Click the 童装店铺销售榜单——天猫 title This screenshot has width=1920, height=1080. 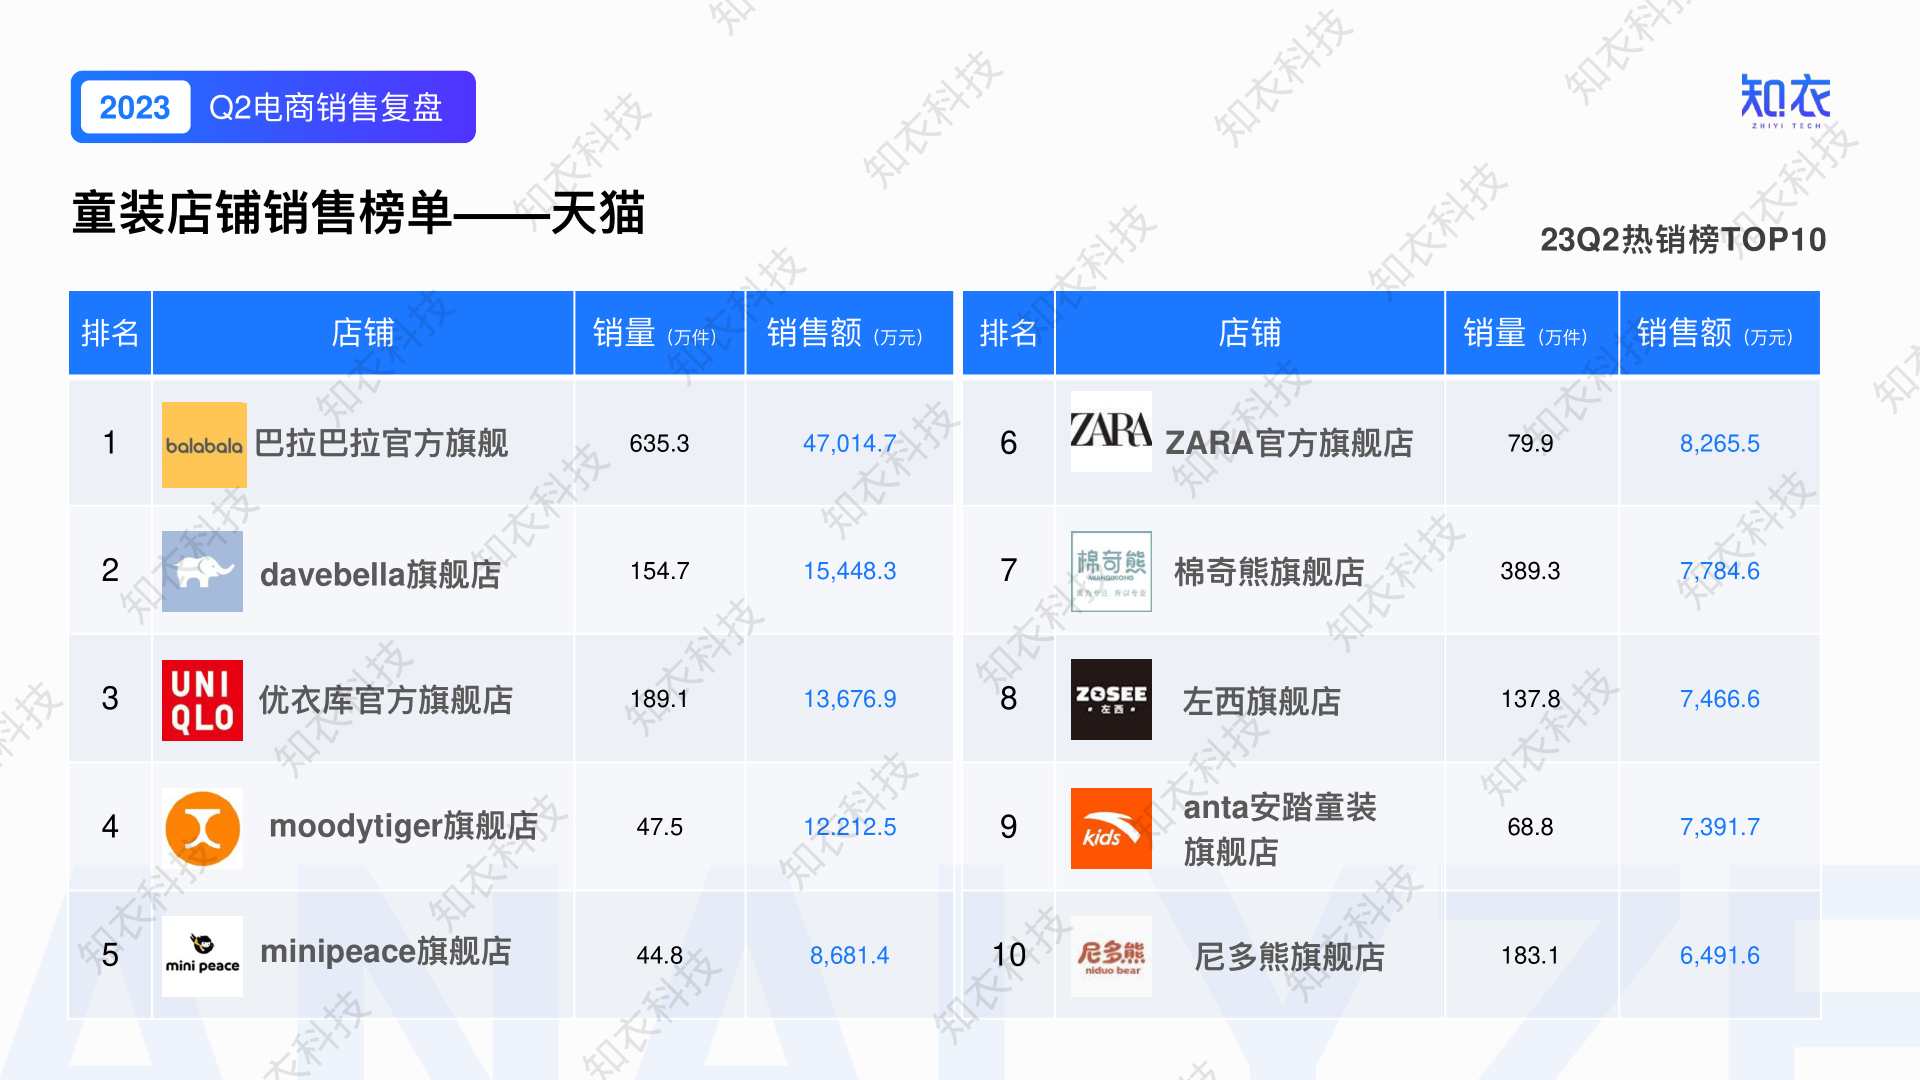pyautogui.click(x=358, y=213)
